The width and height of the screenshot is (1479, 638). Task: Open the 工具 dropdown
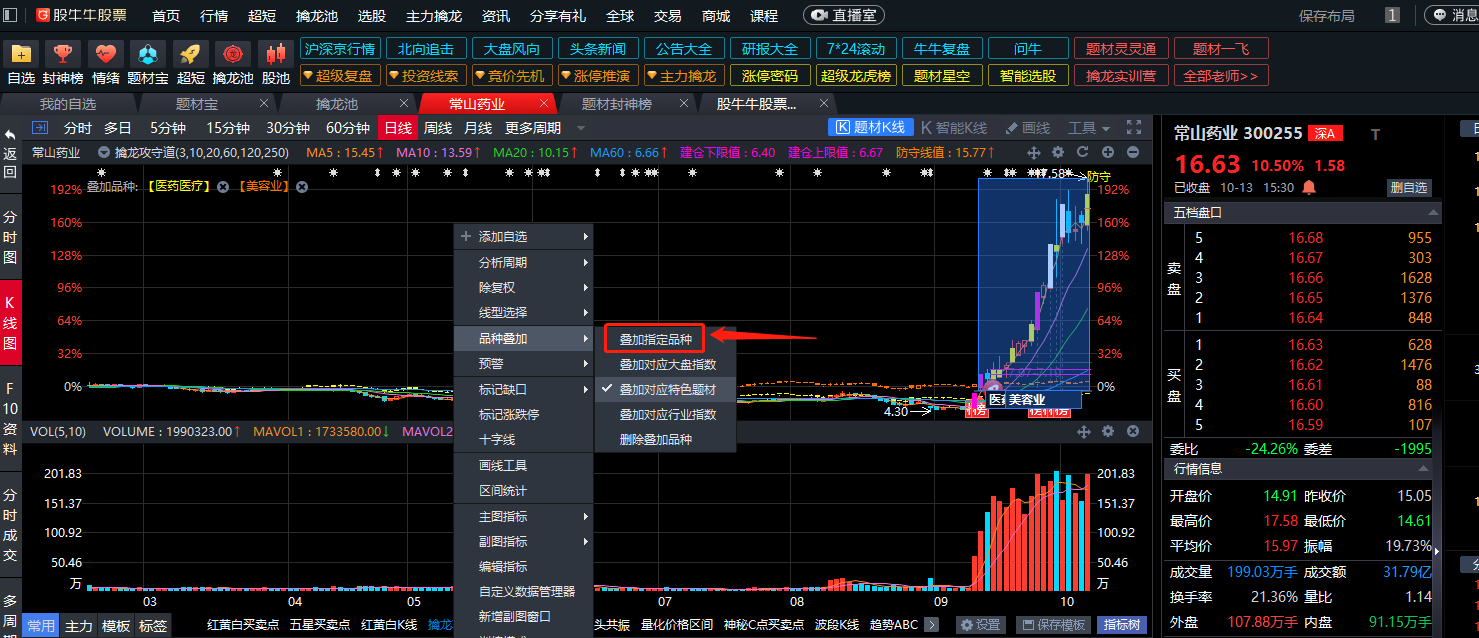click(1089, 127)
